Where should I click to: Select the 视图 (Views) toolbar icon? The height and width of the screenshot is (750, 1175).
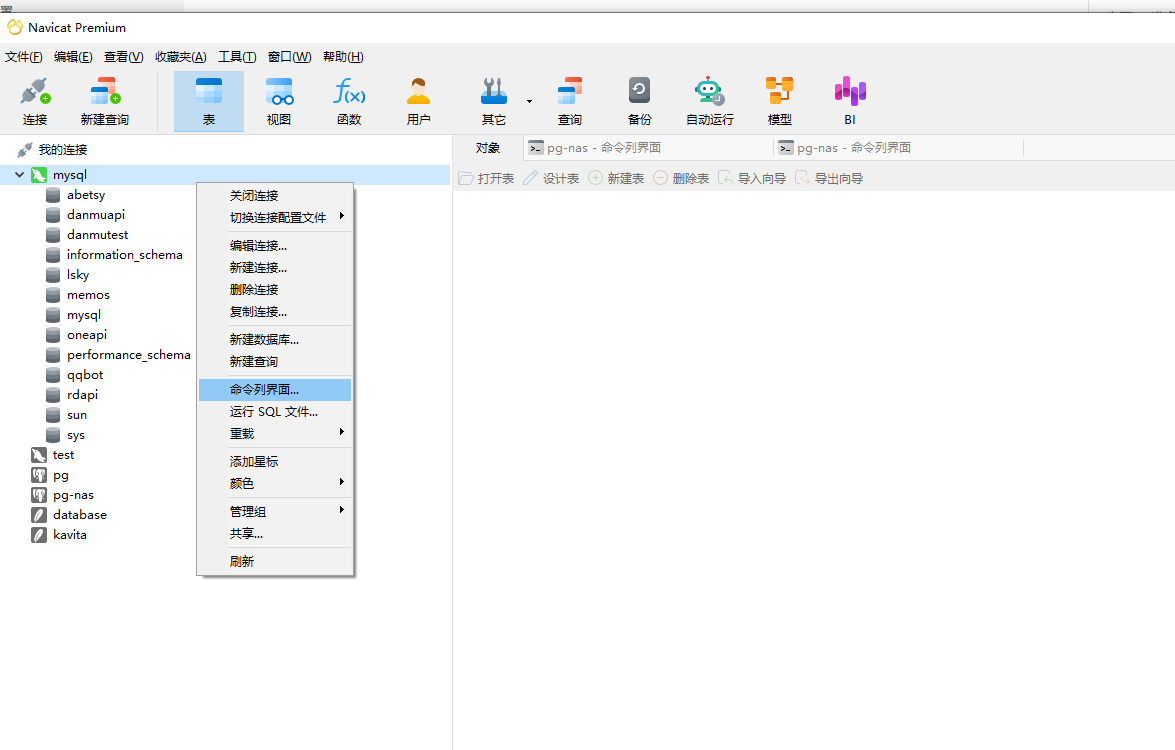[x=279, y=100]
